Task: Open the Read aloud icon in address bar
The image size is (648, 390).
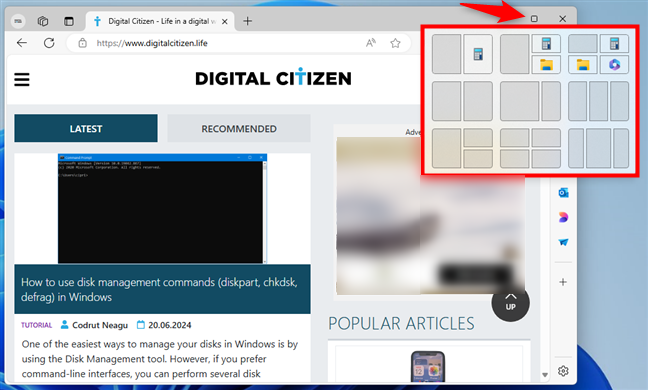Action: click(371, 43)
